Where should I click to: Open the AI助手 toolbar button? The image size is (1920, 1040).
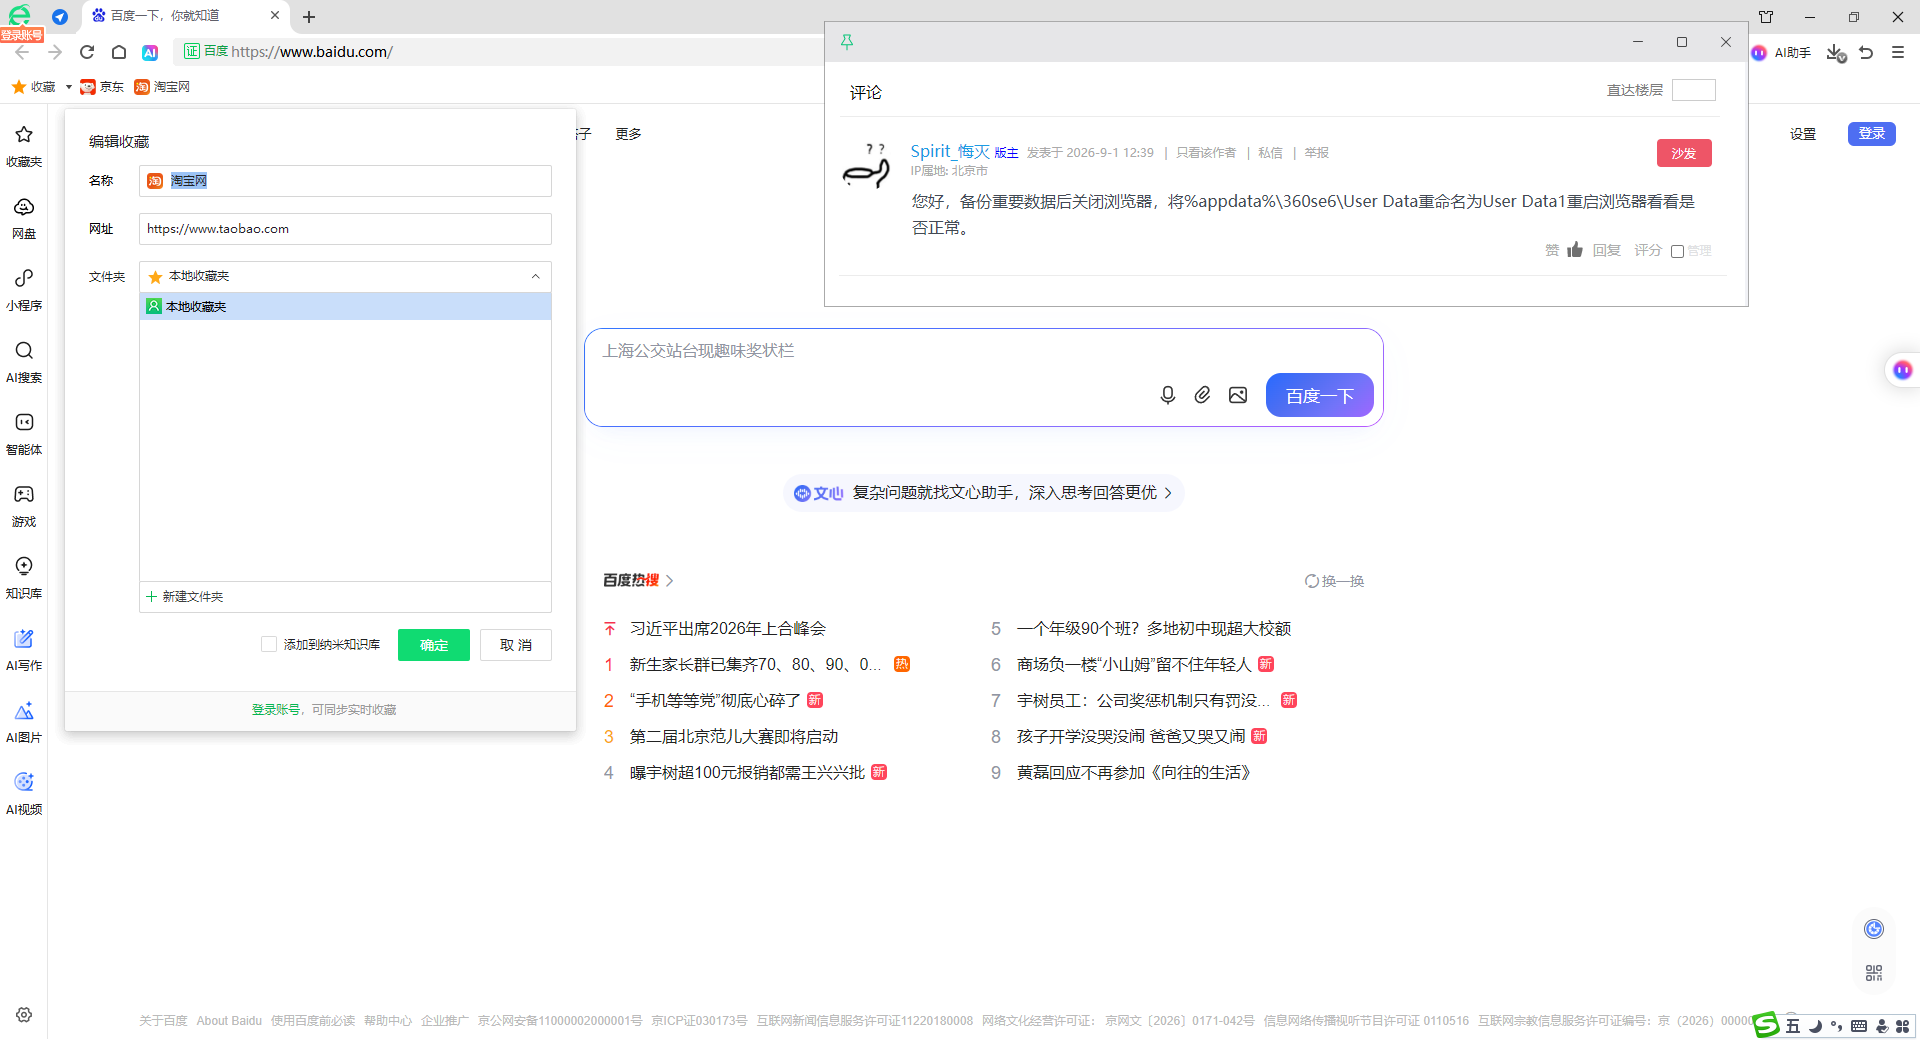(x=1781, y=52)
